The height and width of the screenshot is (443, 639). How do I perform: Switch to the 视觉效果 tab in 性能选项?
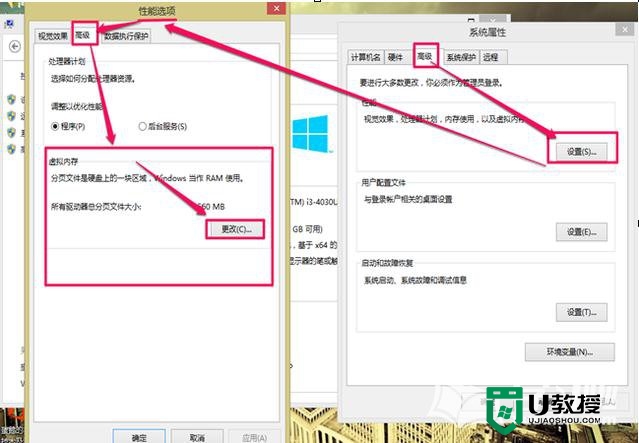tap(53, 36)
